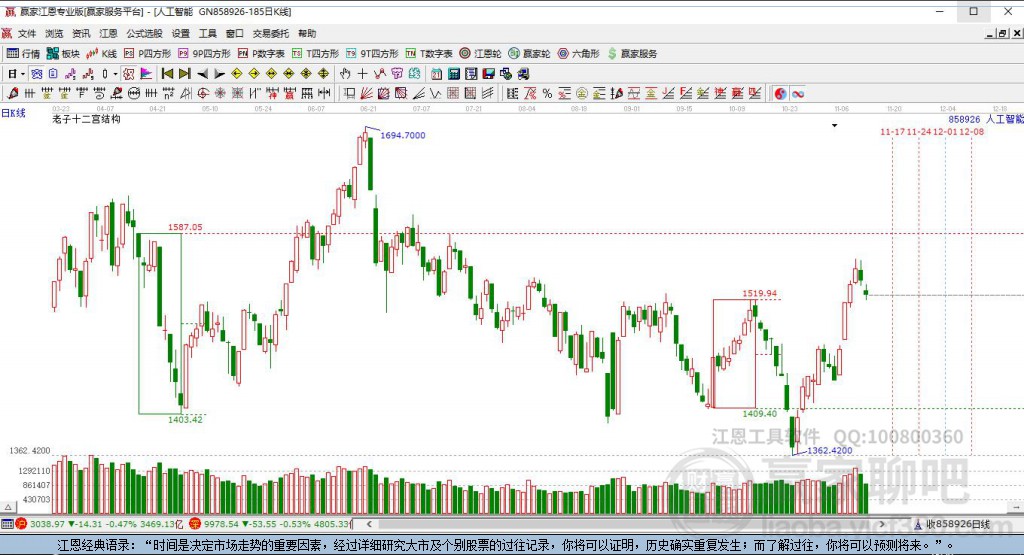Switch to the K线 chart view

102,54
